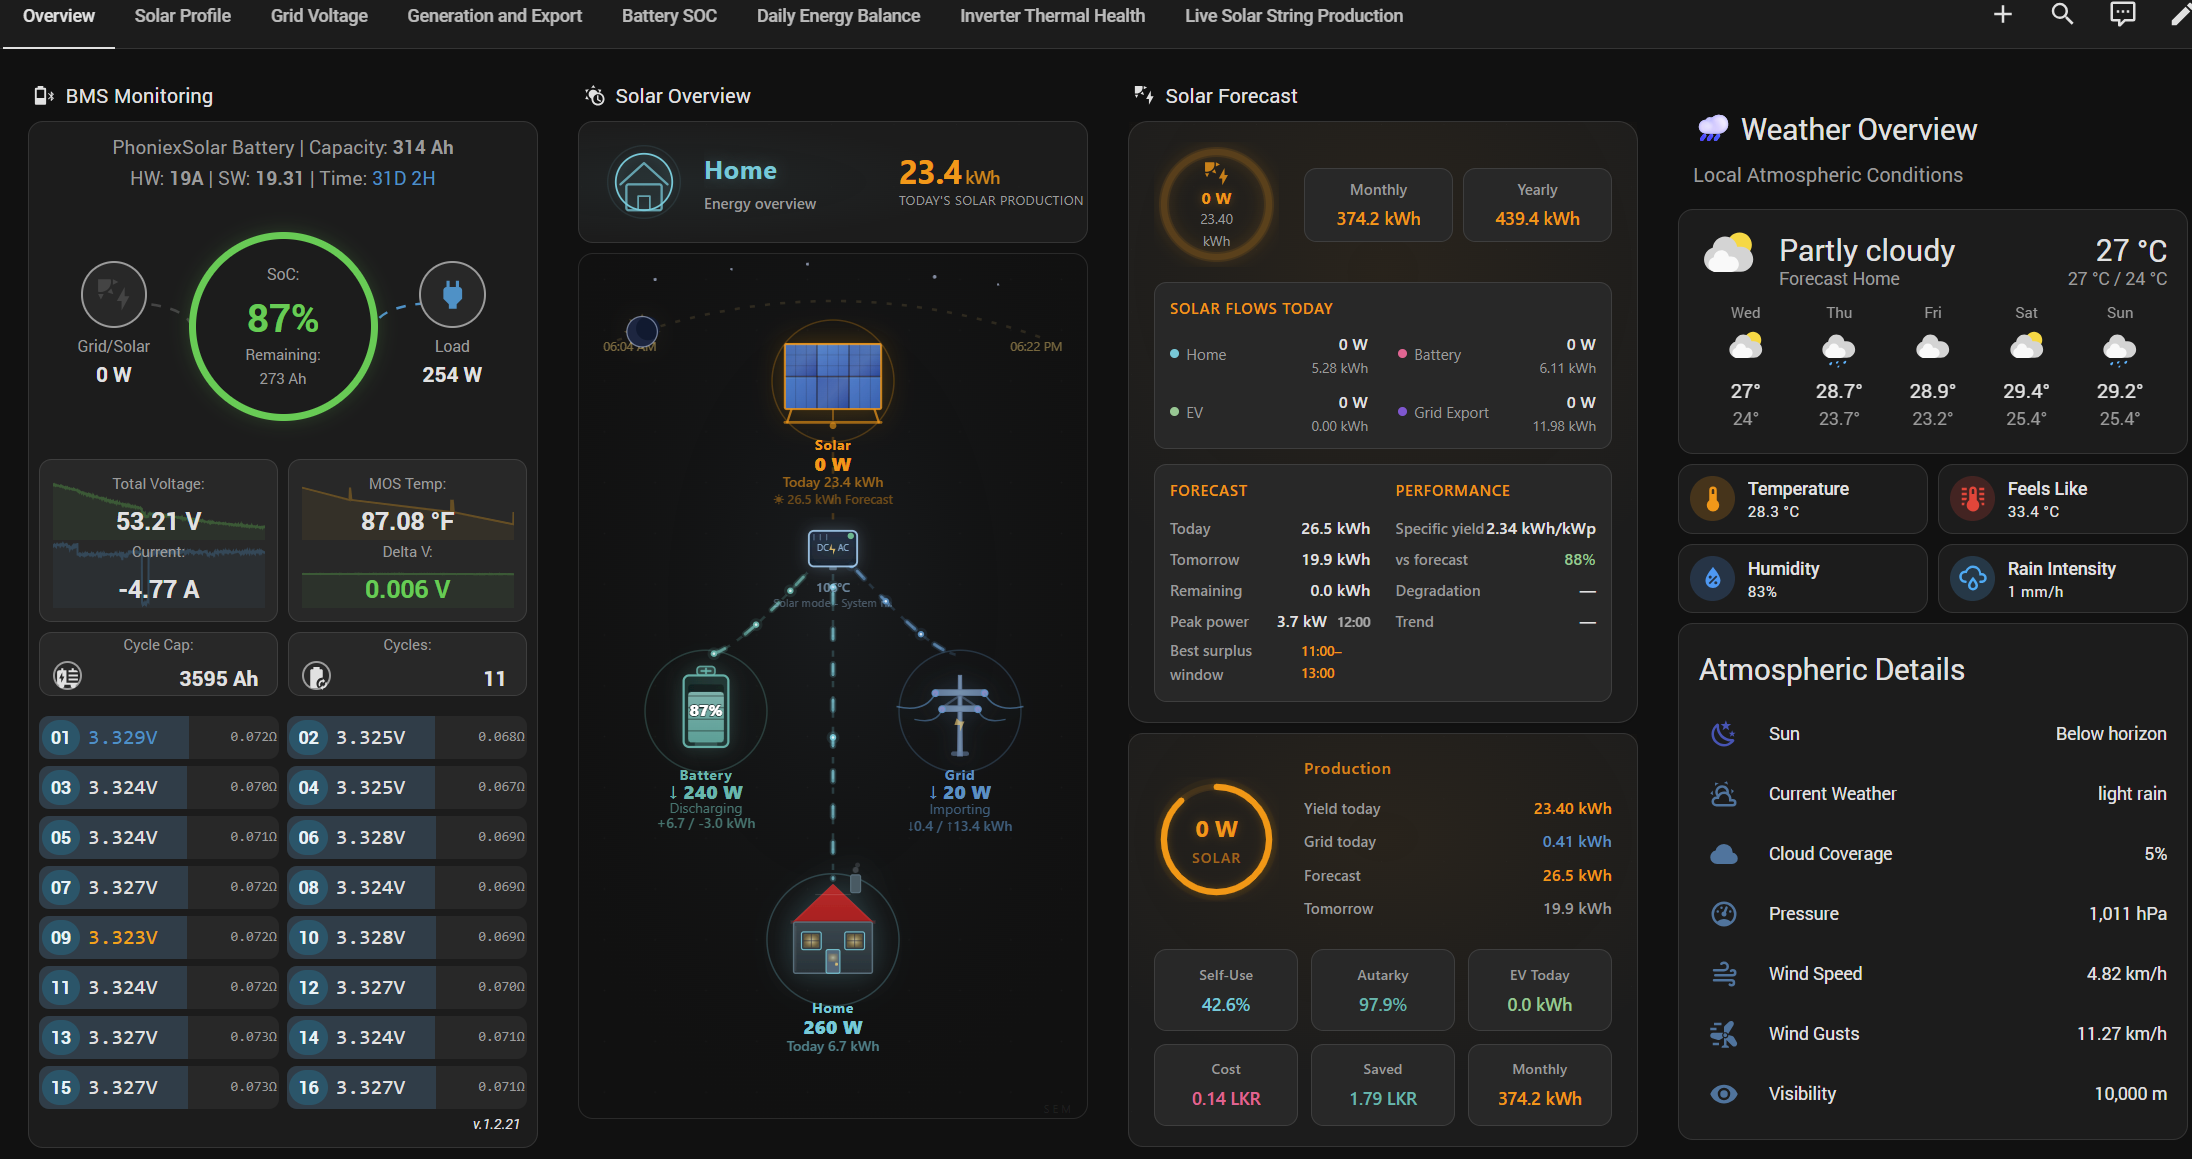The height and width of the screenshot is (1159, 2192).
Task: Open the Saved 1.79 LKR tile
Action: pos(1383,1085)
